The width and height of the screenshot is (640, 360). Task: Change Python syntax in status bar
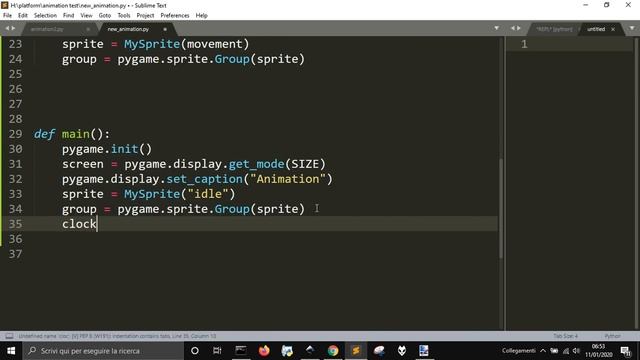pos(612,336)
